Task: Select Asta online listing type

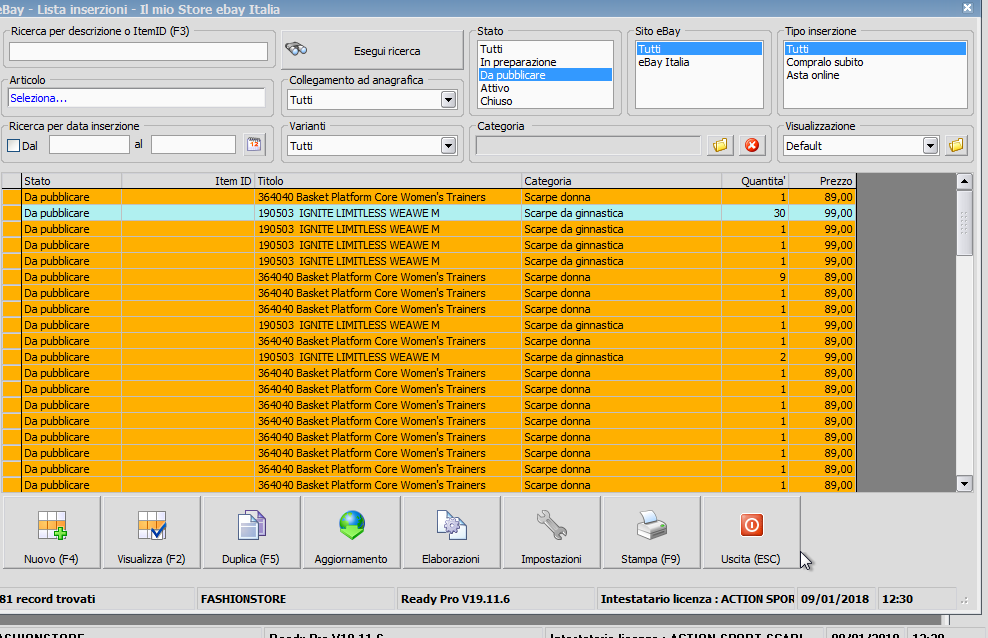Action: (x=875, y=75)
